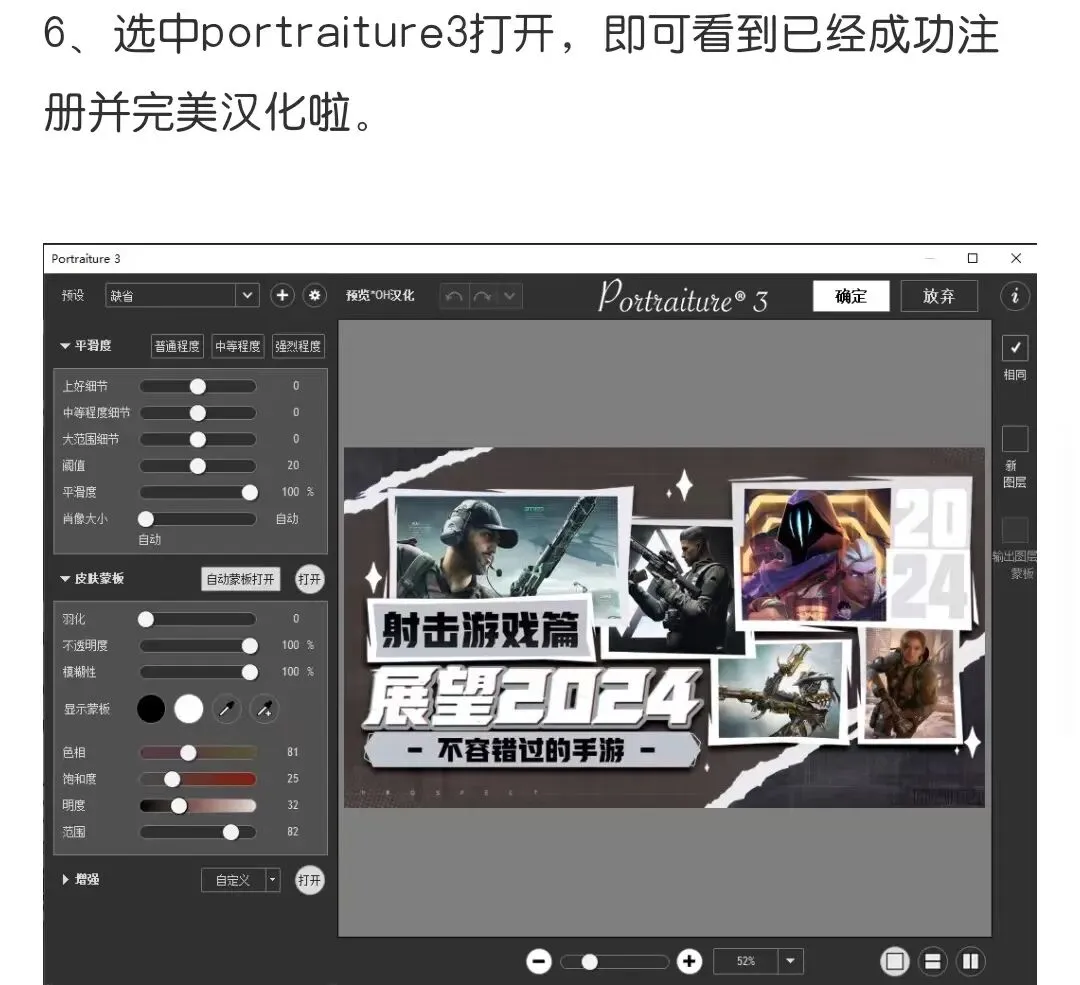Click the preview image in the canvas
1080x985 pixels.
[664, 628]
